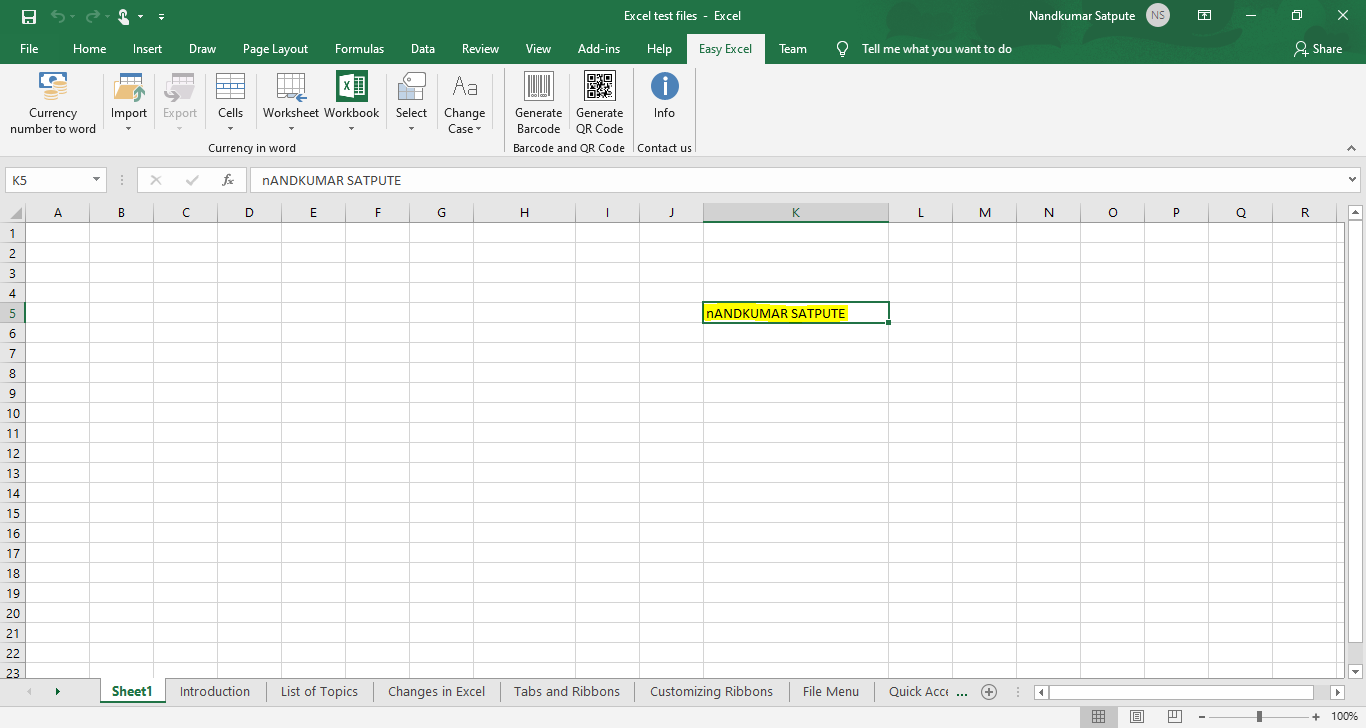The height and width of the screenshot is (728, 1366).
Task: Open the Formulas ribbon tab
Action: click(x=359, y=48)
